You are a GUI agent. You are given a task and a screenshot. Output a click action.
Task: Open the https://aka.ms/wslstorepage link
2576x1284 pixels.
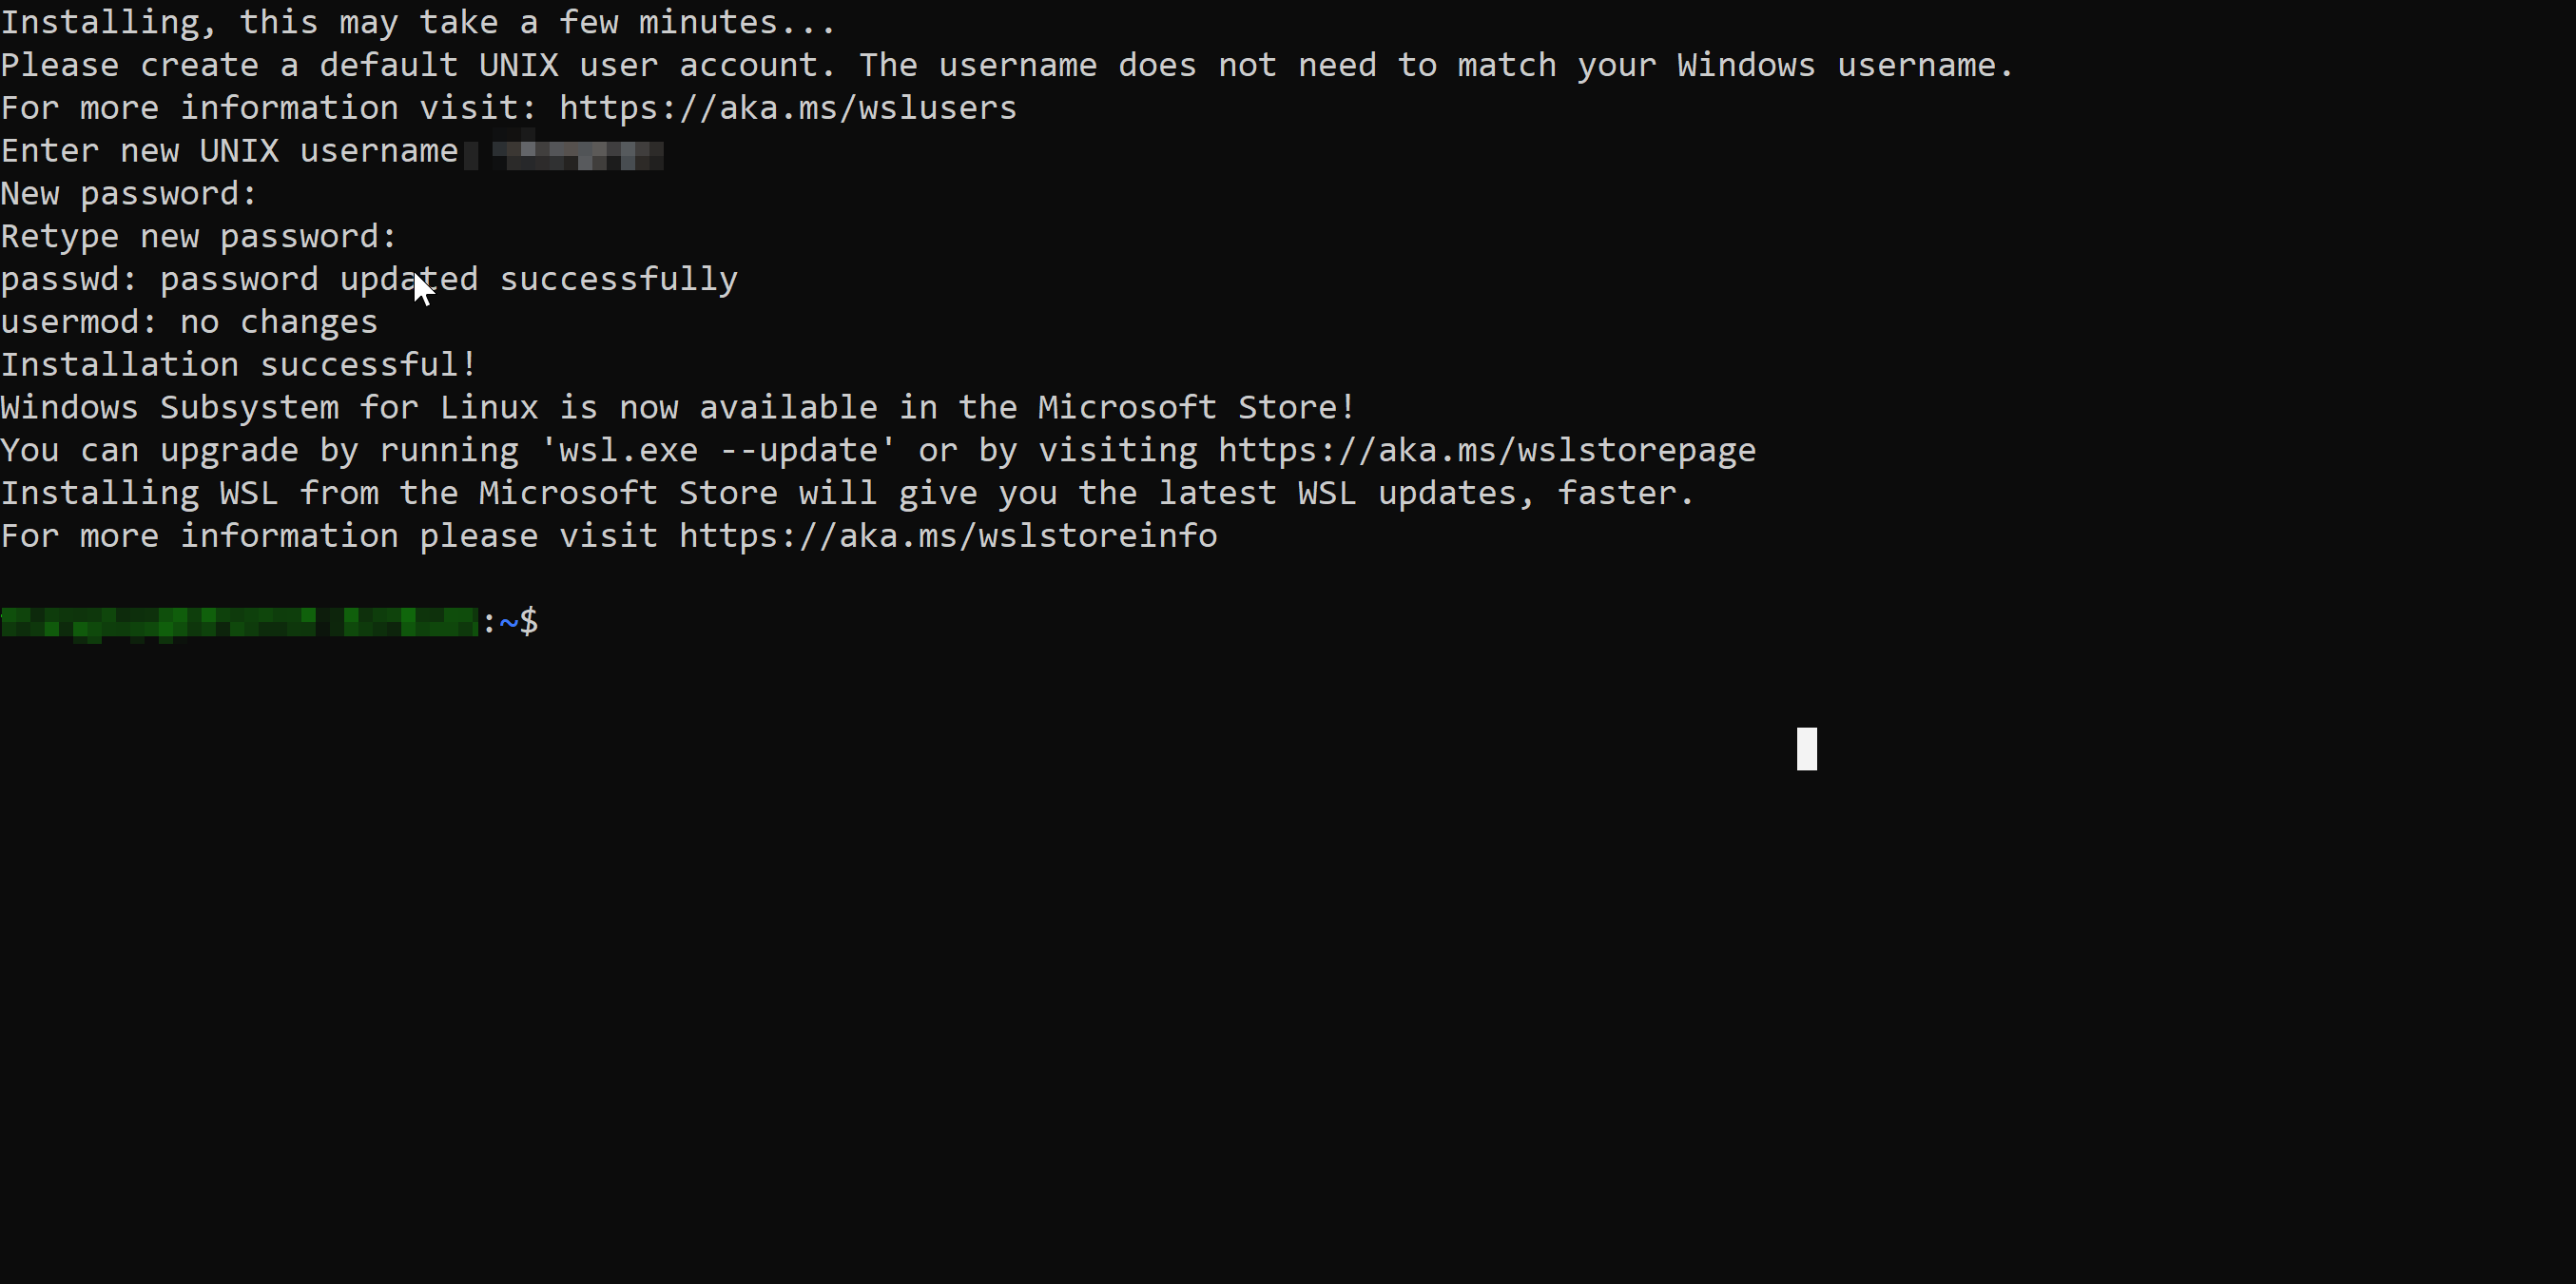point(1486,451)
